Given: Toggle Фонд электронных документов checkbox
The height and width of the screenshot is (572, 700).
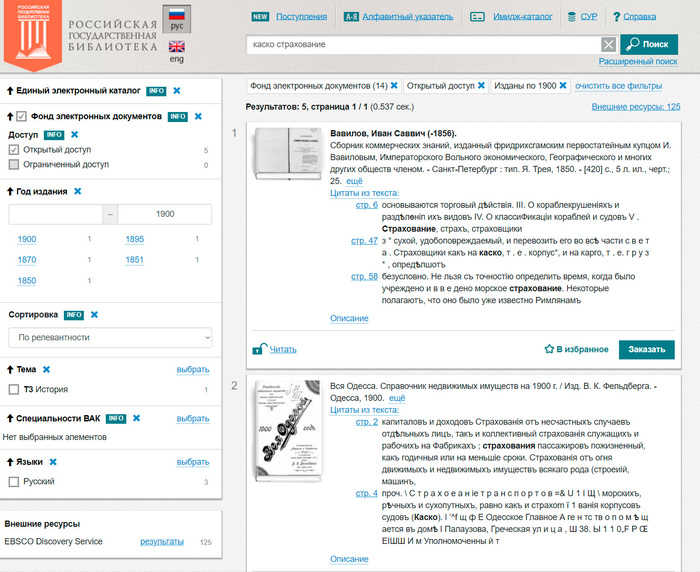Looking at the screenshot, I should (x=21, y=117).
